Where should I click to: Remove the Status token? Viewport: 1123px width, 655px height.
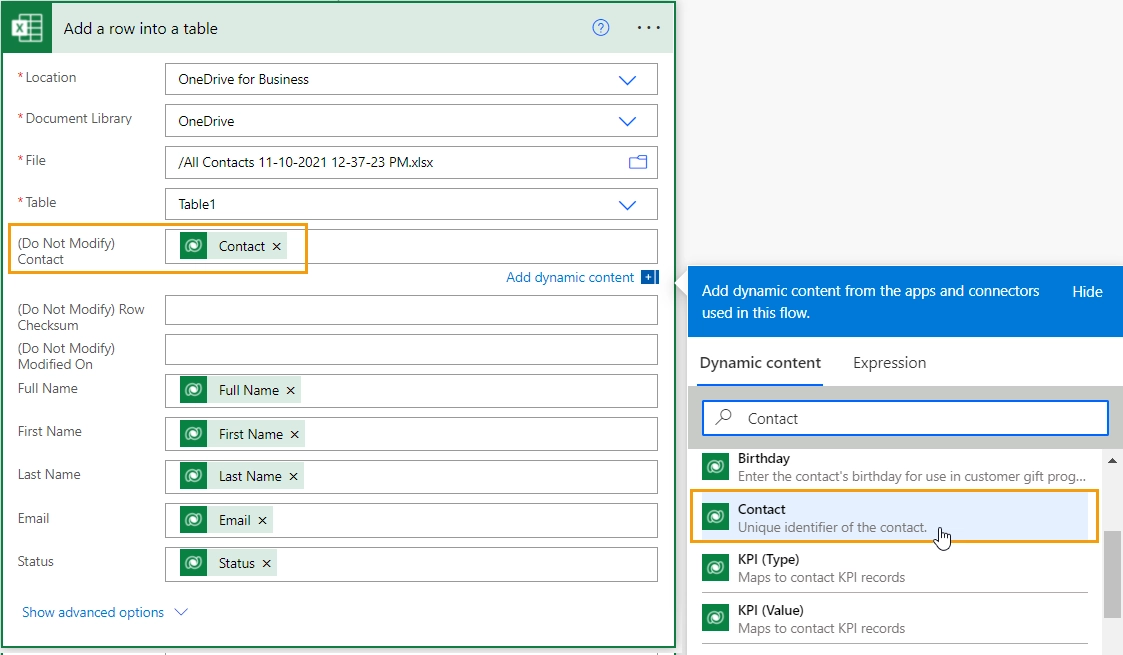pos(266,563)
